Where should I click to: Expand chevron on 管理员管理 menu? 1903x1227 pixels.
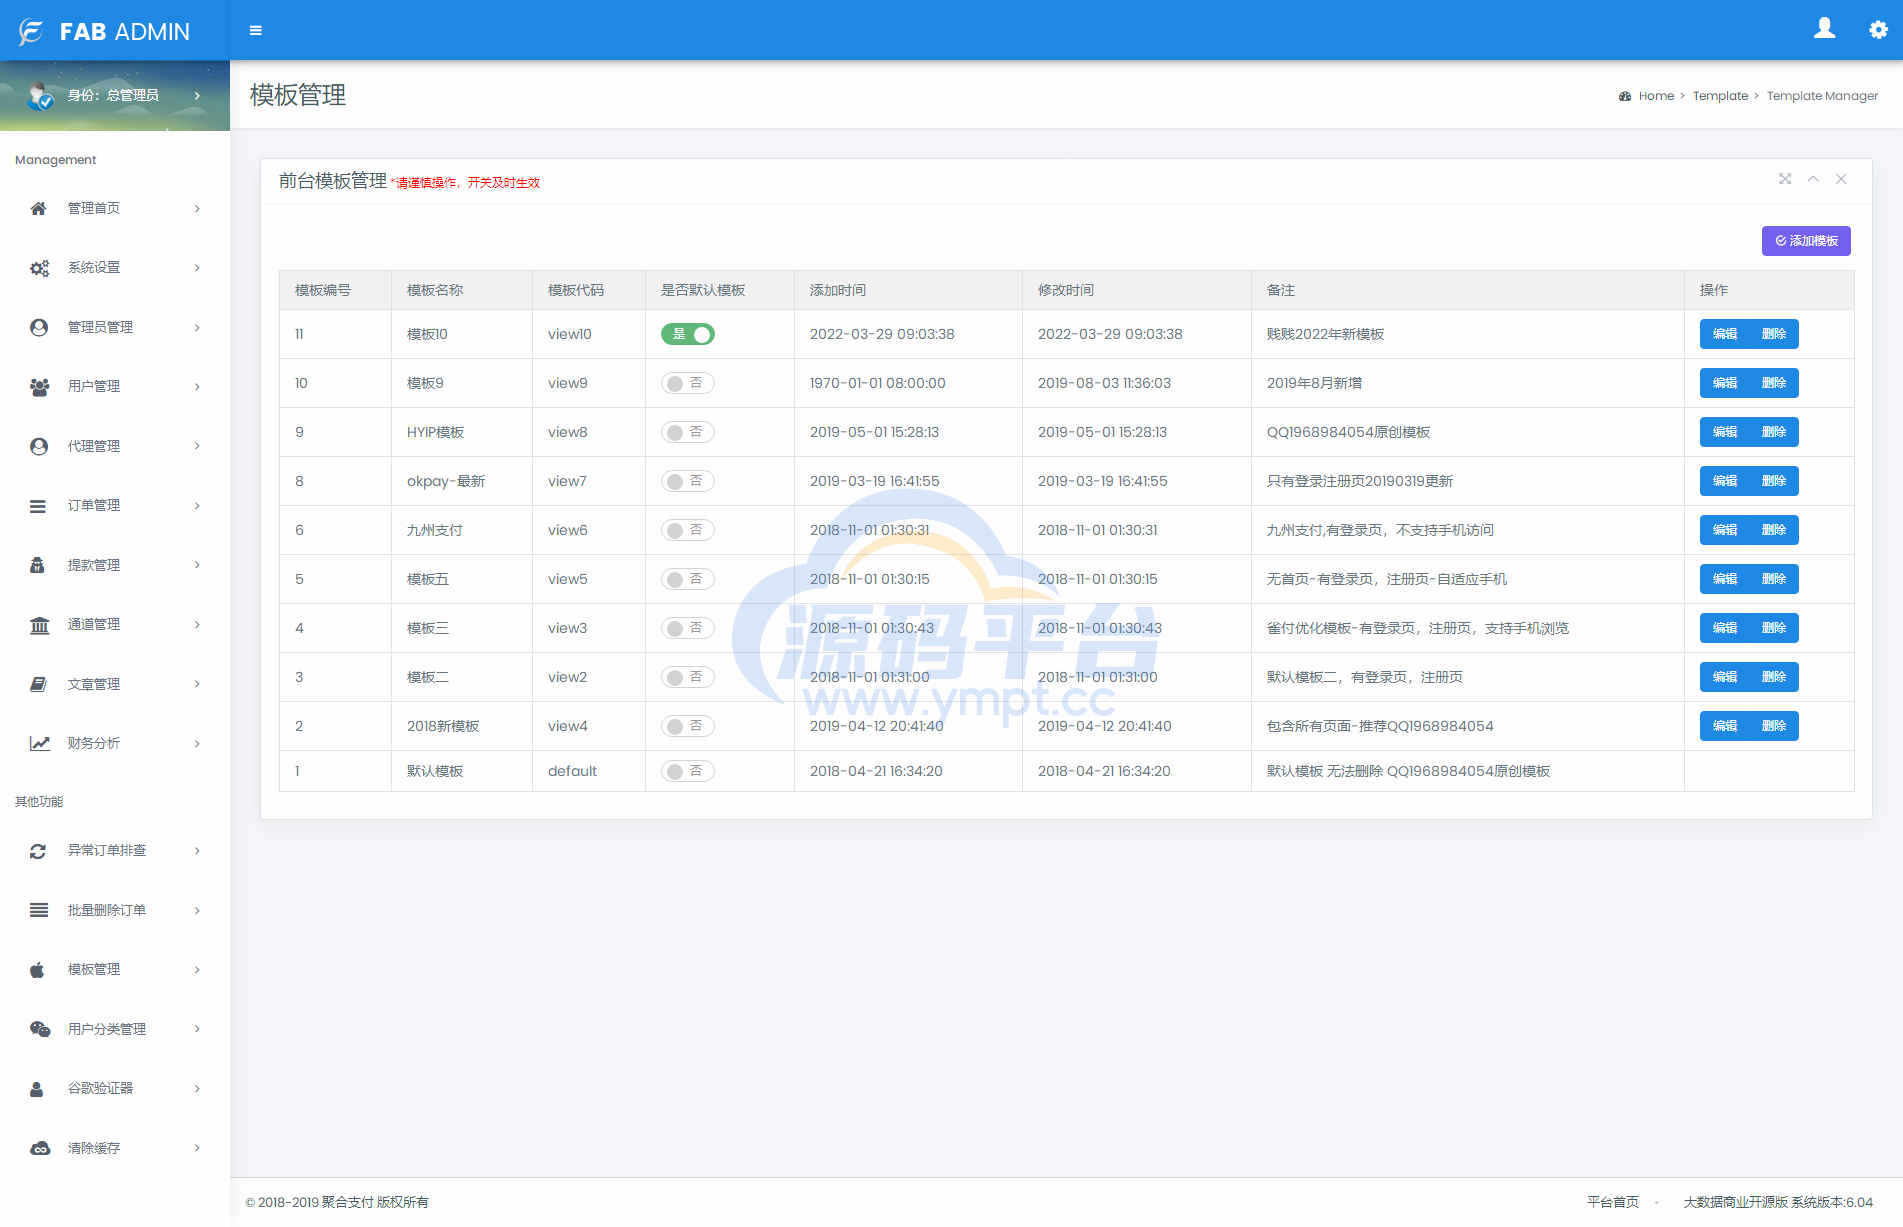click(197, 327)
